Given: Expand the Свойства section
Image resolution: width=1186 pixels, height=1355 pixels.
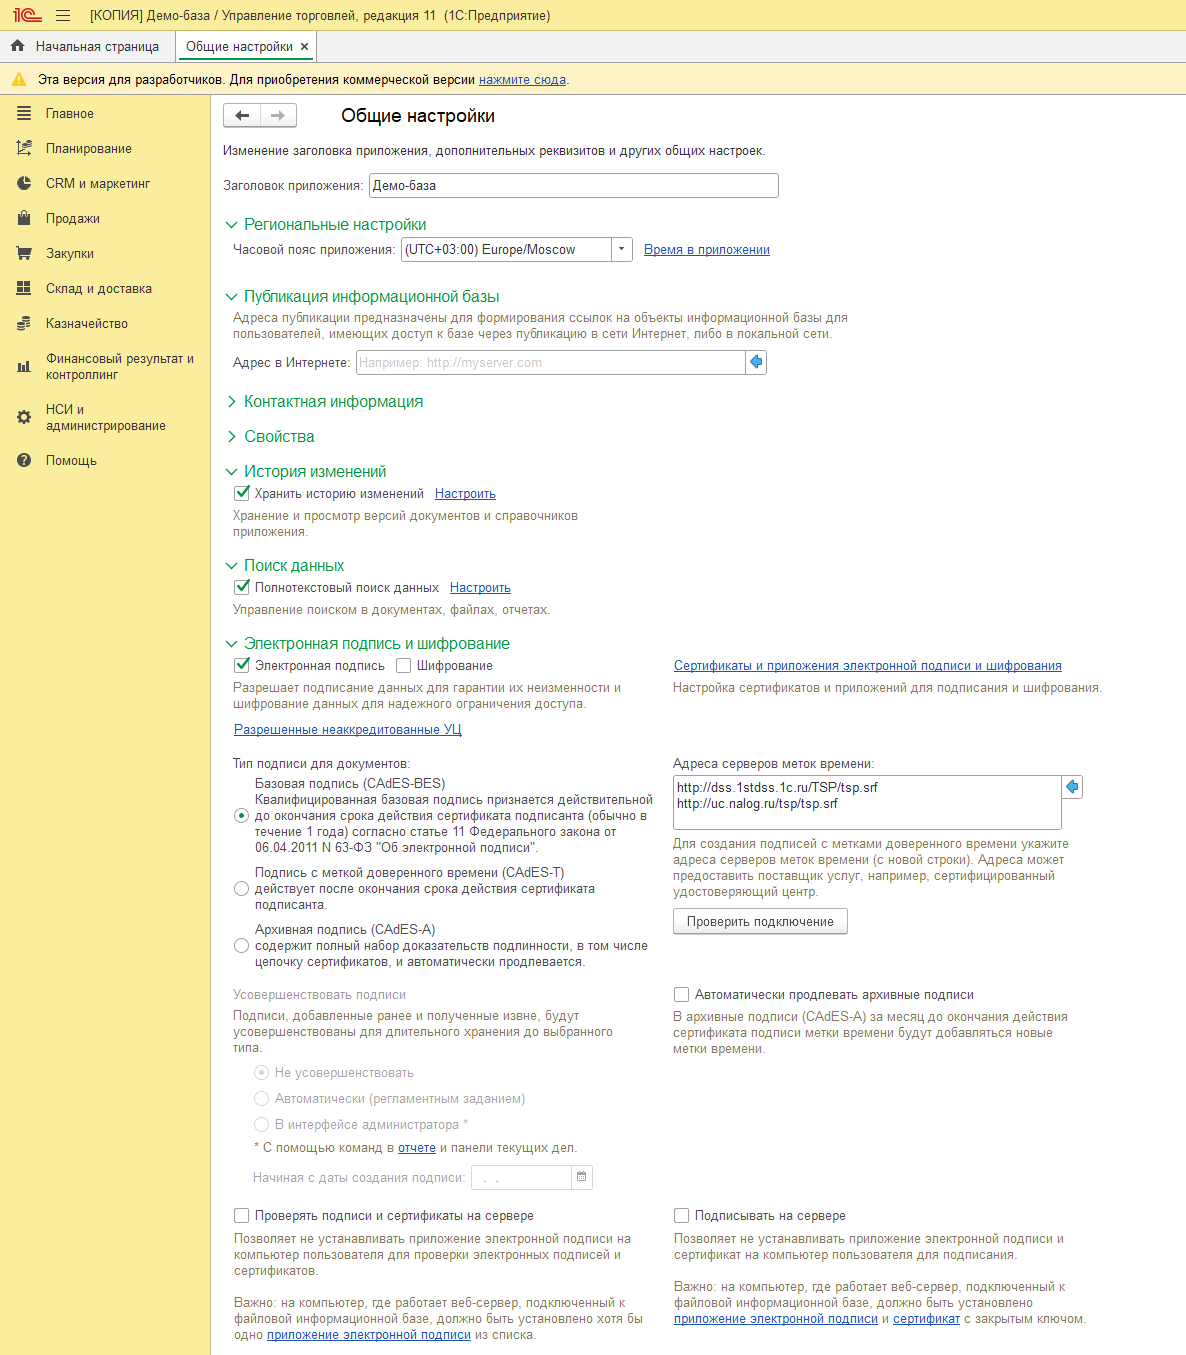Looking at the screenshot, I should (x=232, y=437).
